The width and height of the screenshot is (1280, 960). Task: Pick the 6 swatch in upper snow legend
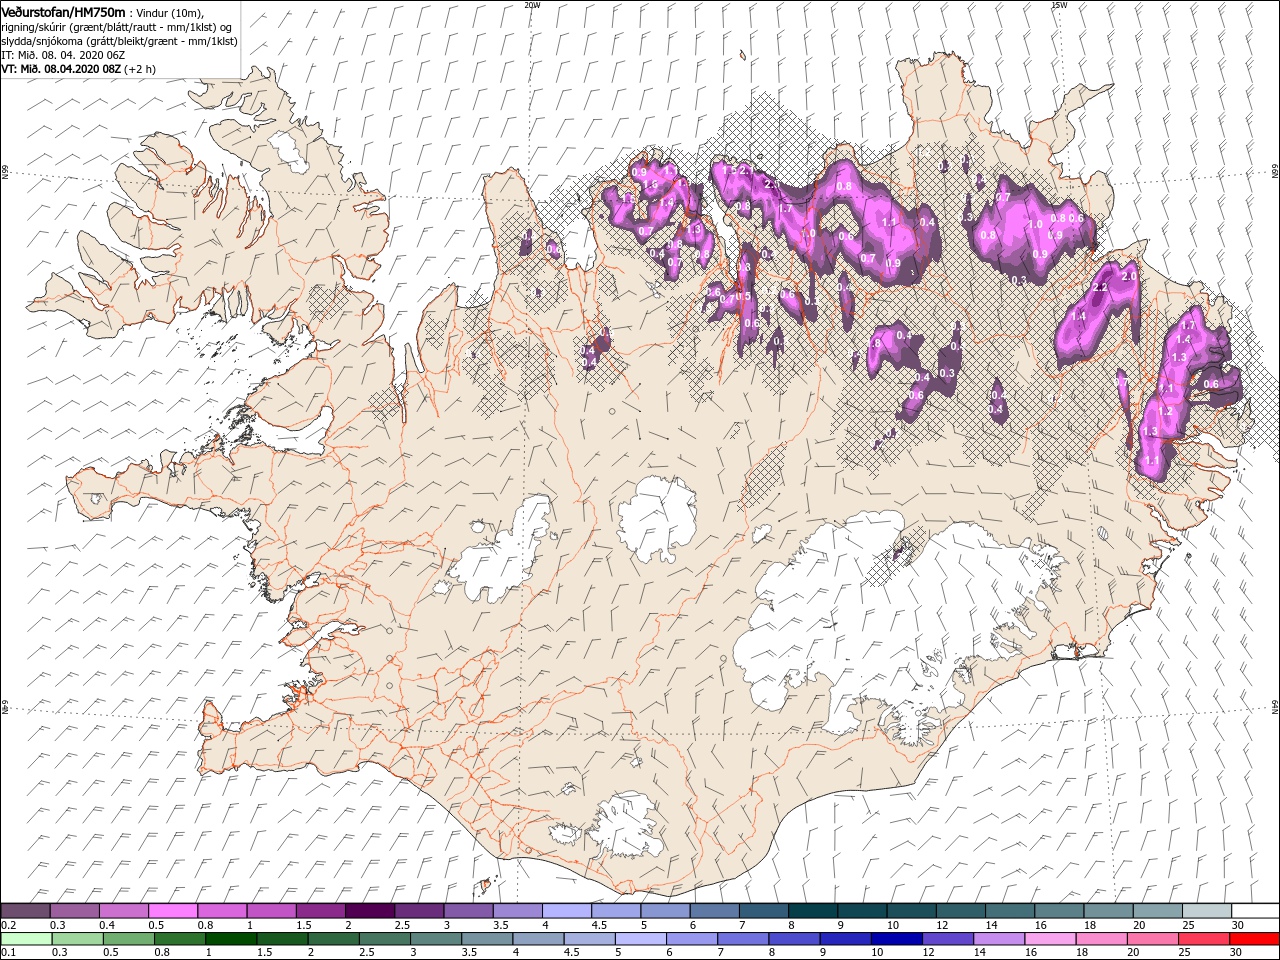(x=714, y=911)
